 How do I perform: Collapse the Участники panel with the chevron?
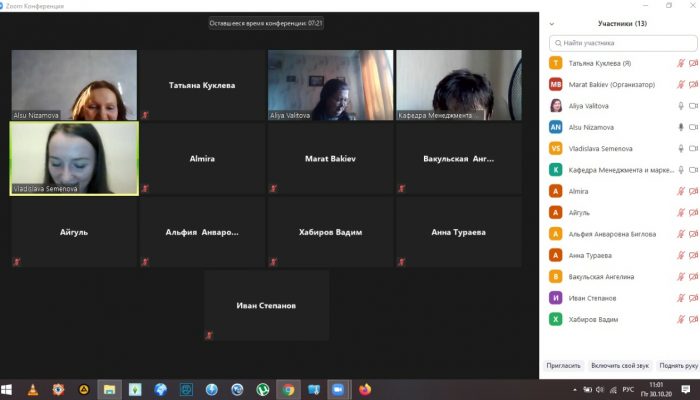pyautogui.click(x=552, y=24)
